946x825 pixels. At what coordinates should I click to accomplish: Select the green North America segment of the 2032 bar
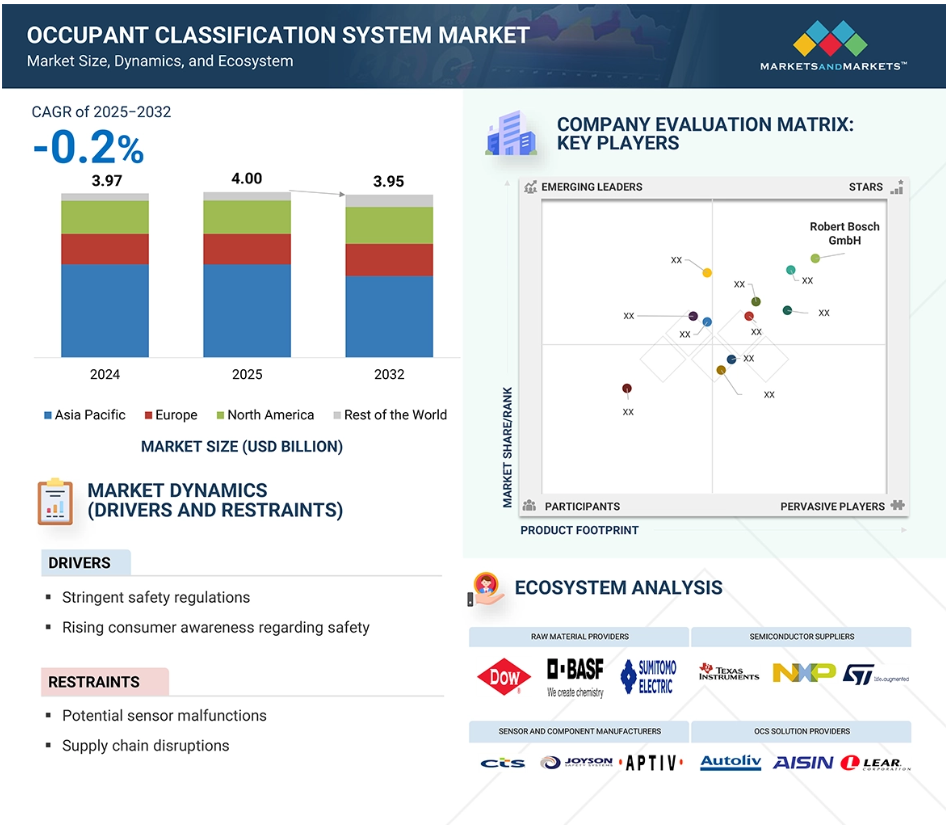coord(389,225)
